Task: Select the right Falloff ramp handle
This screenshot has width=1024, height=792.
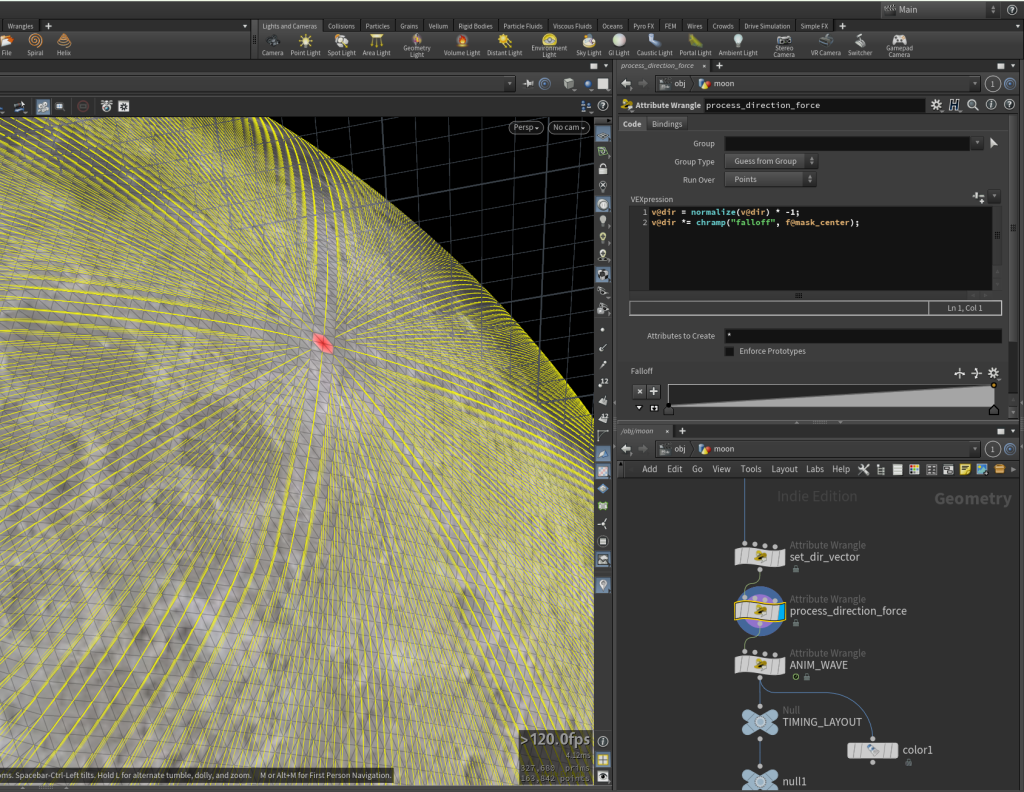Action: (x=994, y=409)
